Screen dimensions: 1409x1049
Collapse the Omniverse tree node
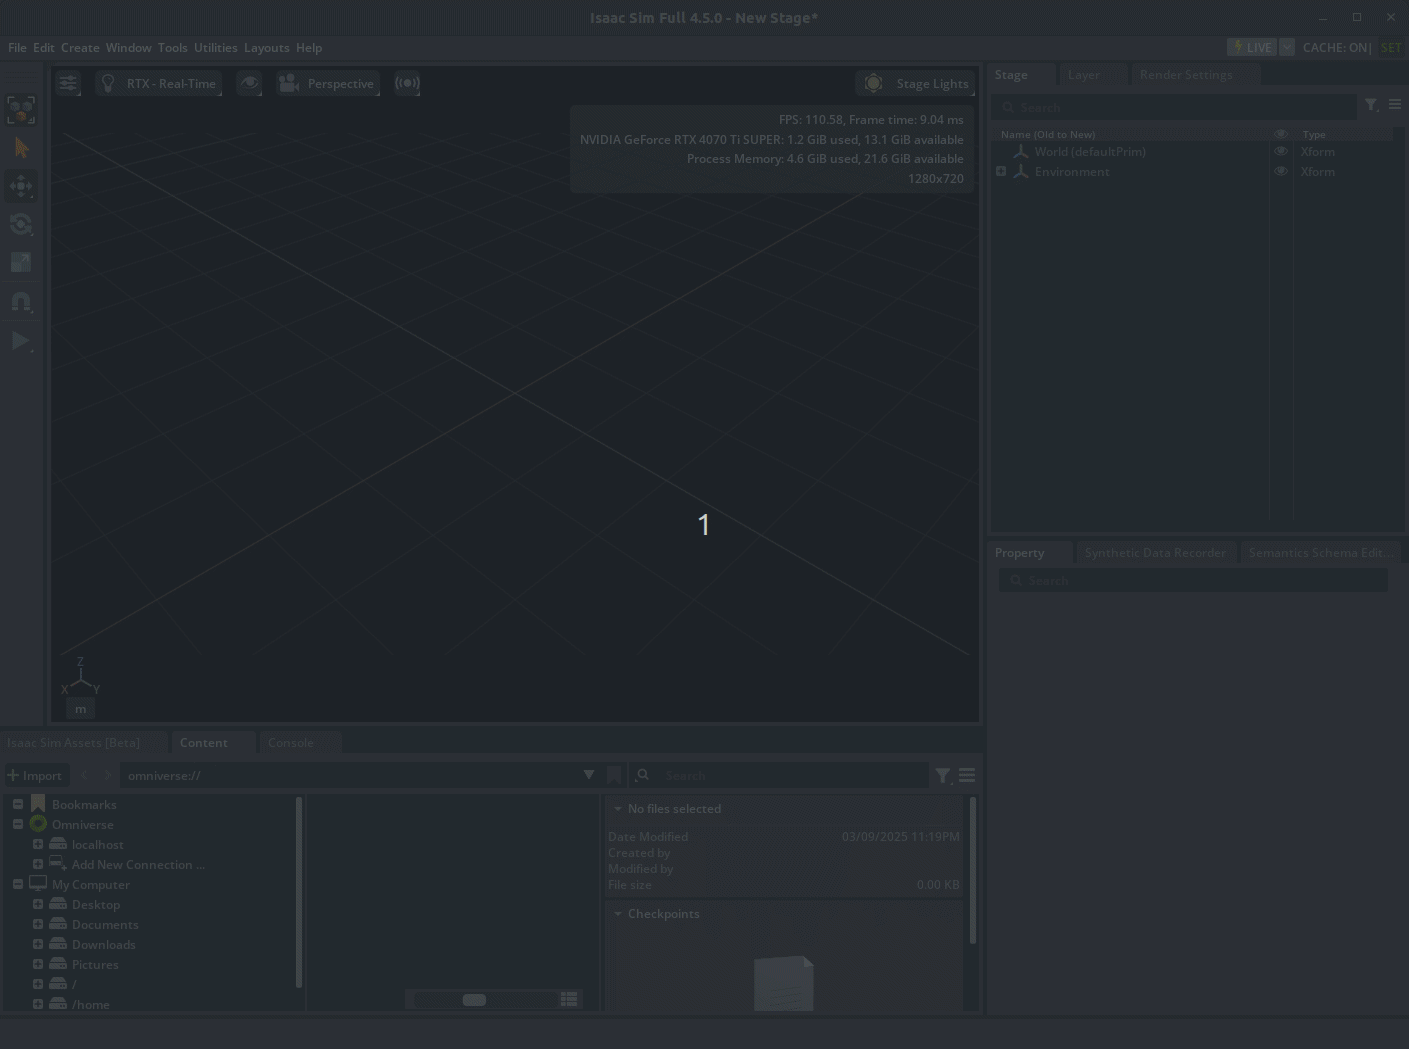click(18, 824)
